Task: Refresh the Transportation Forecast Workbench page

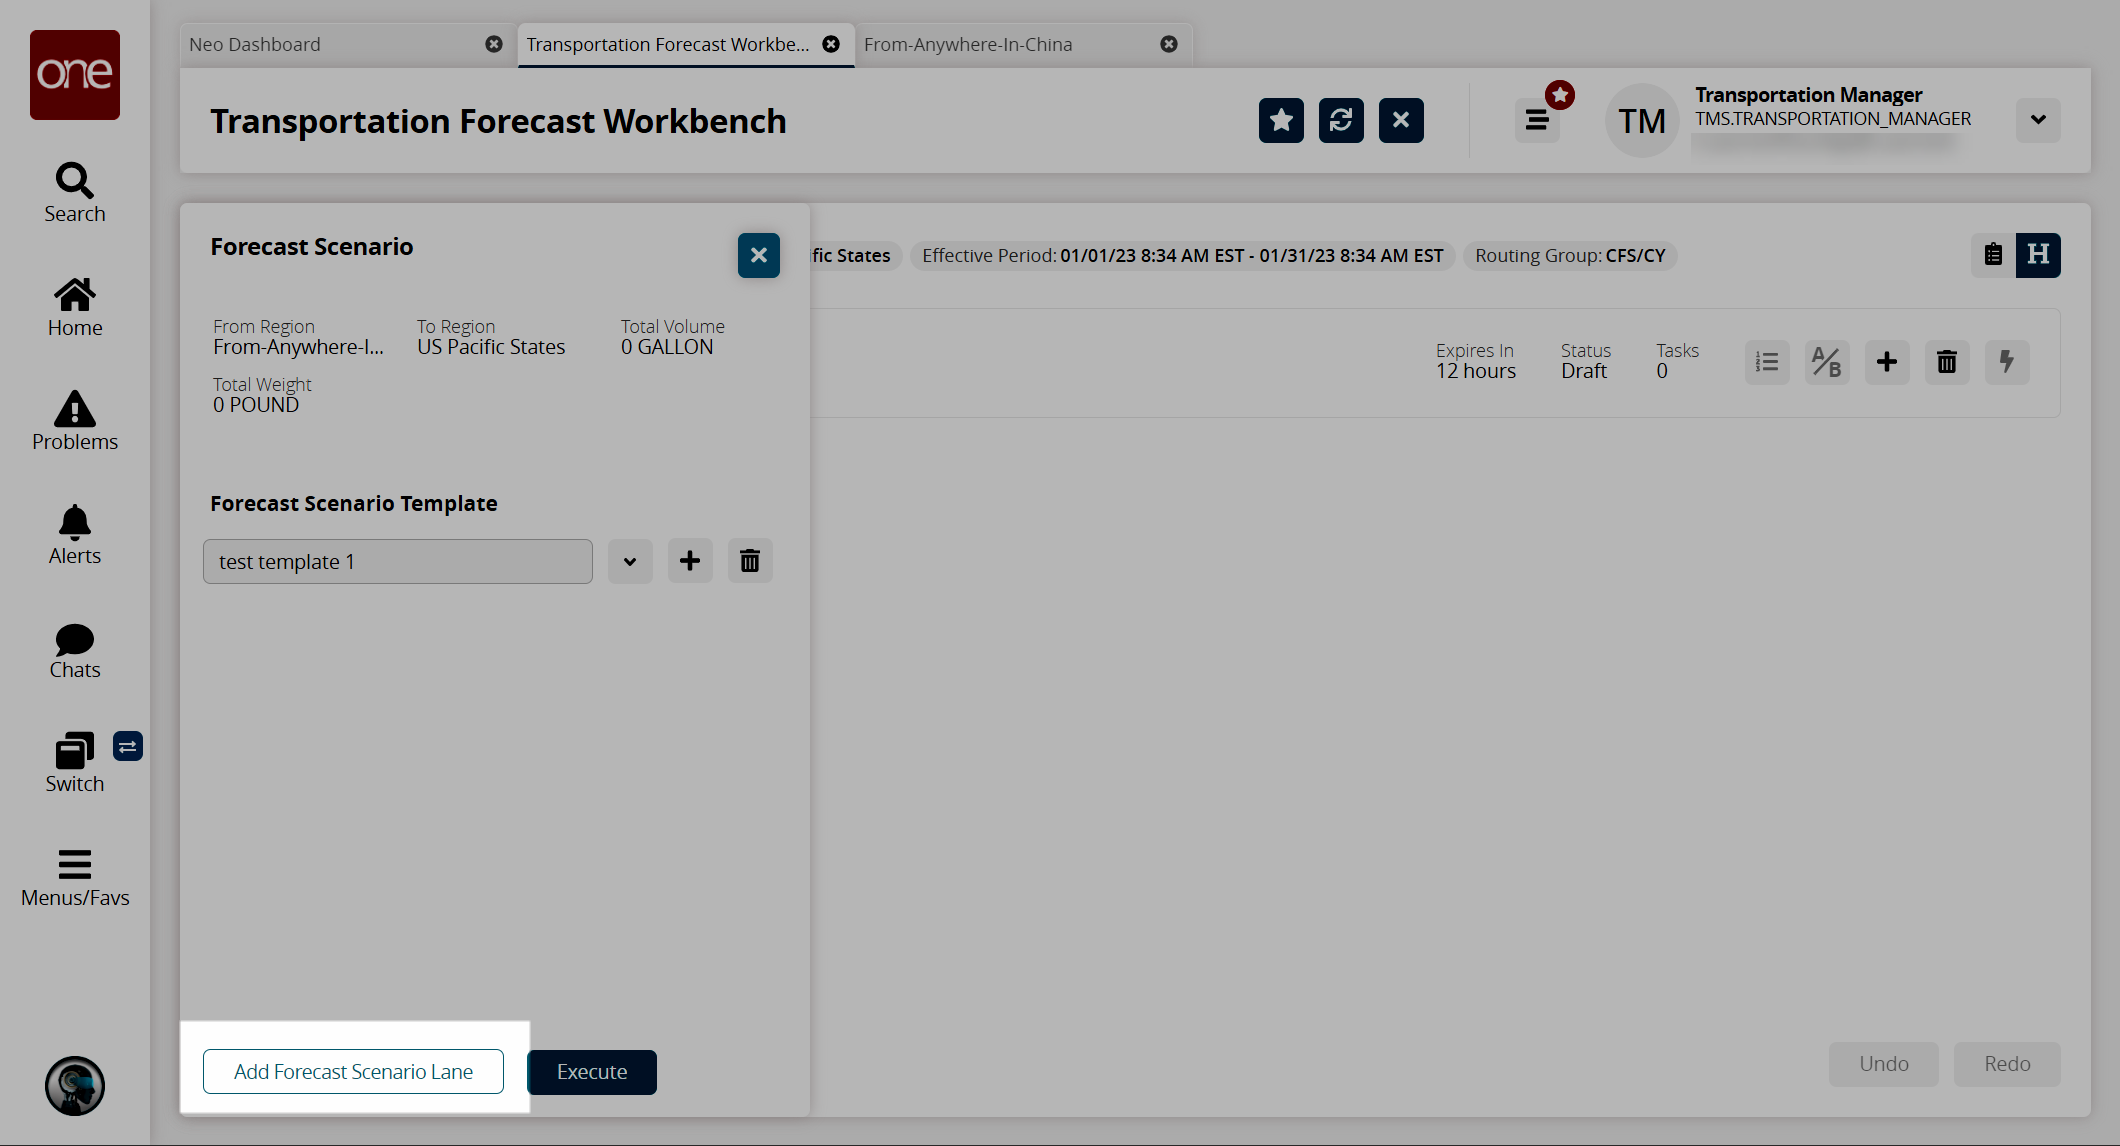Action: [x=1341, y=121]
